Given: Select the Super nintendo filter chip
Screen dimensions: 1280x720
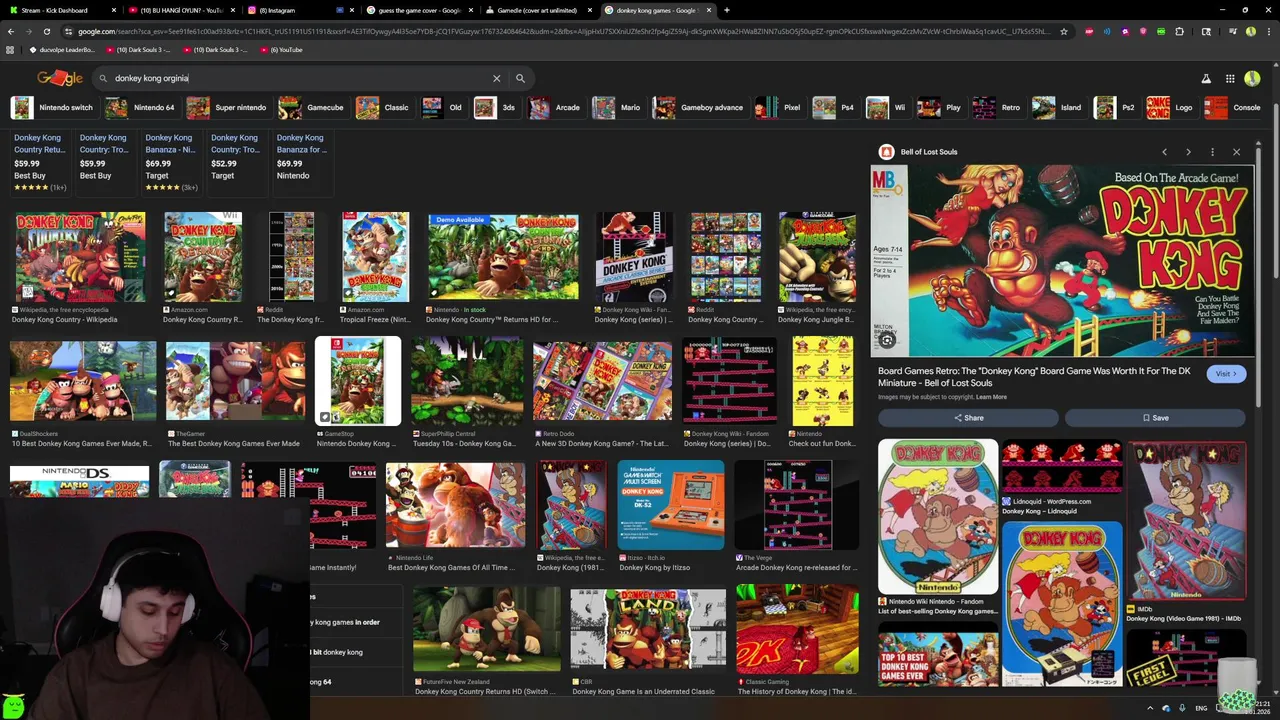Looking at the screenshot, I should pyautogui.click(x=227, y=108).
